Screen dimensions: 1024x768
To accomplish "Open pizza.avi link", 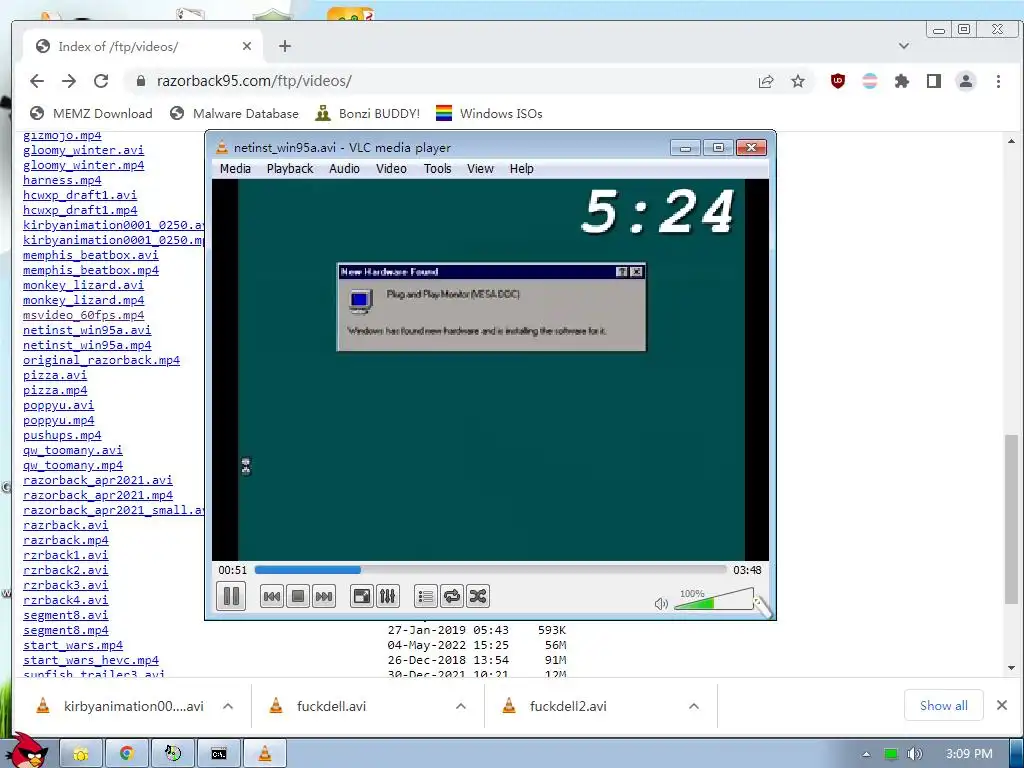I will click(x=55, y=376).
